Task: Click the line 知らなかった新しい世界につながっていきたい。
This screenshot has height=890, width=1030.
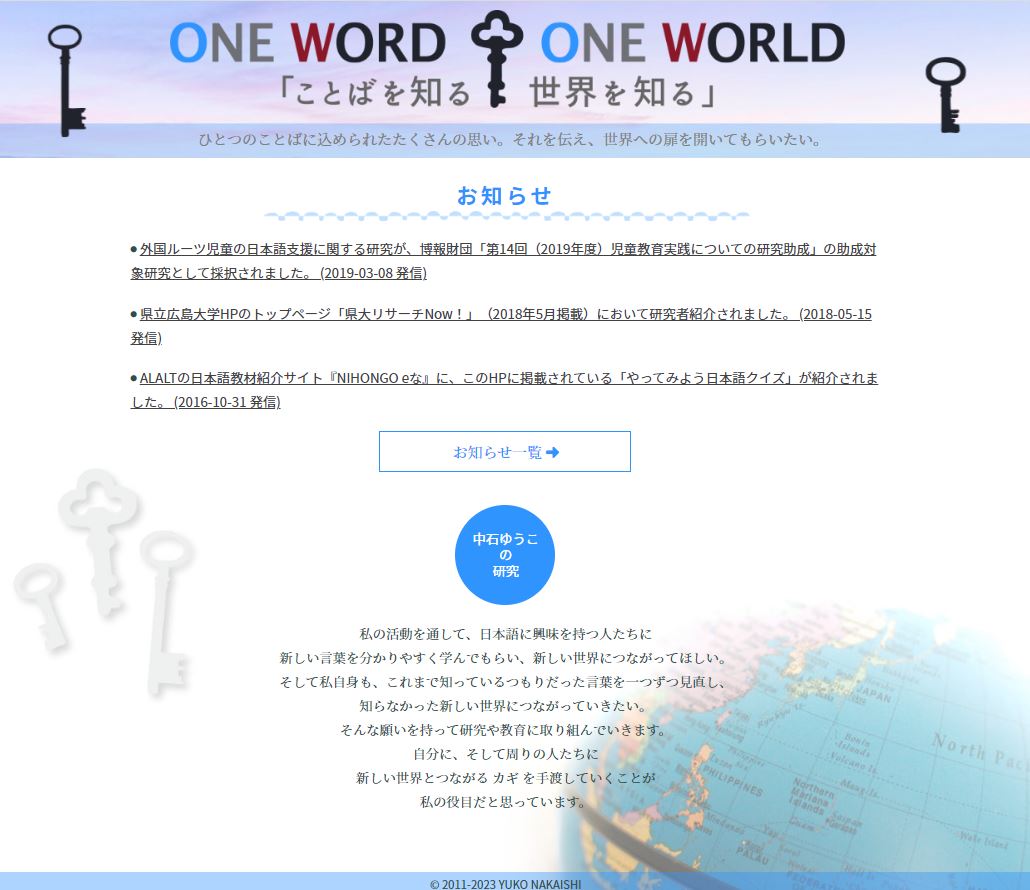Action: point(504,706)
